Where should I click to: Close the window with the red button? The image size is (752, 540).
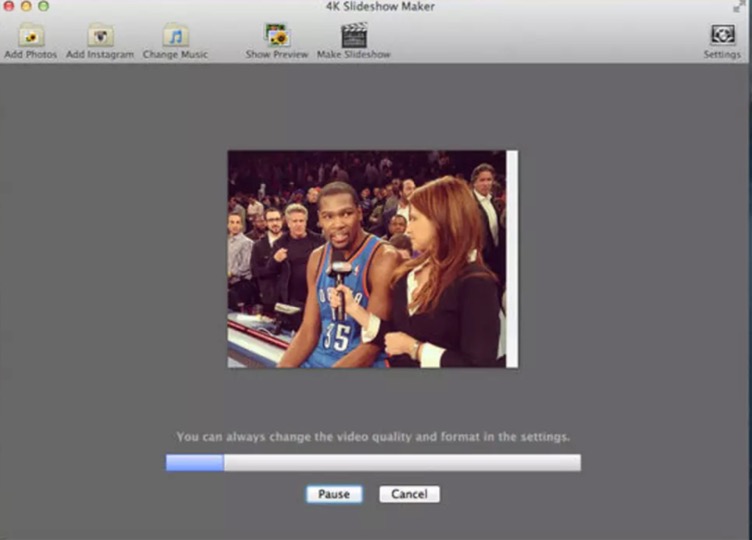pyautogui.click(x=9, y=6)
